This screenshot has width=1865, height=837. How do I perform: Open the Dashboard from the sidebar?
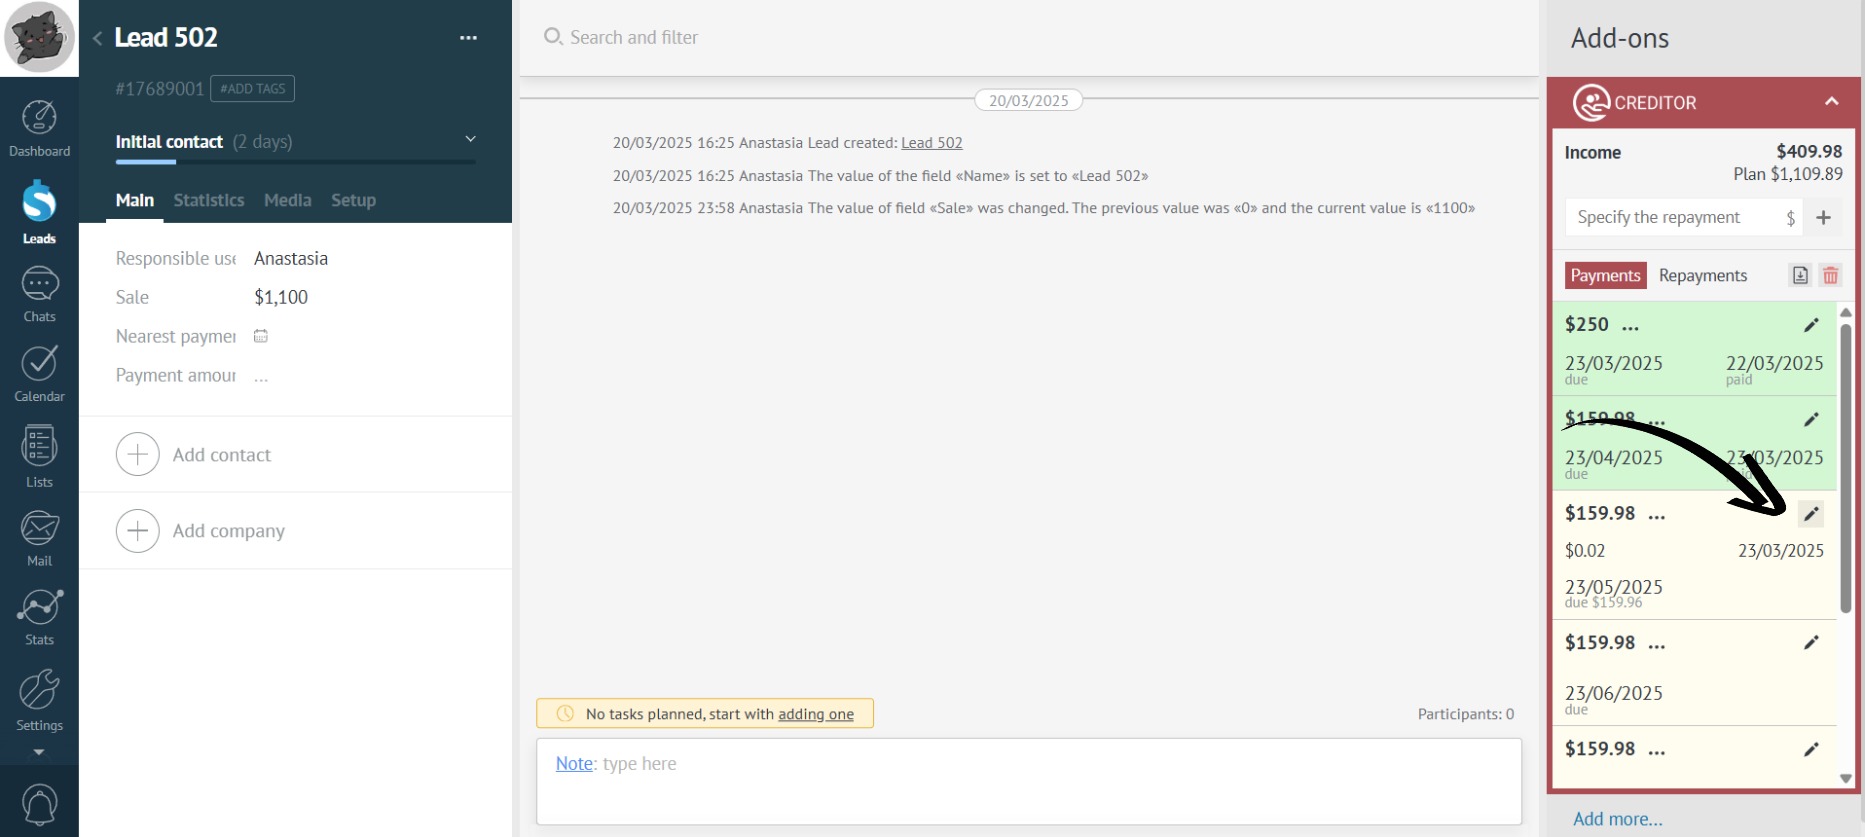pos(39,128)
